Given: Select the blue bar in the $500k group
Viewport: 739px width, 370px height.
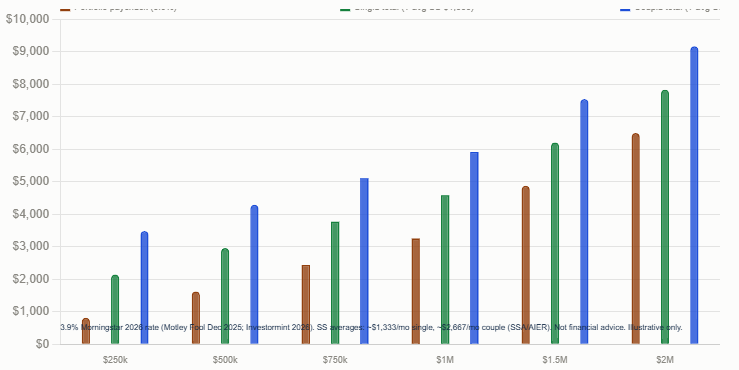Looking at the screenshot, I should [255, 275].
